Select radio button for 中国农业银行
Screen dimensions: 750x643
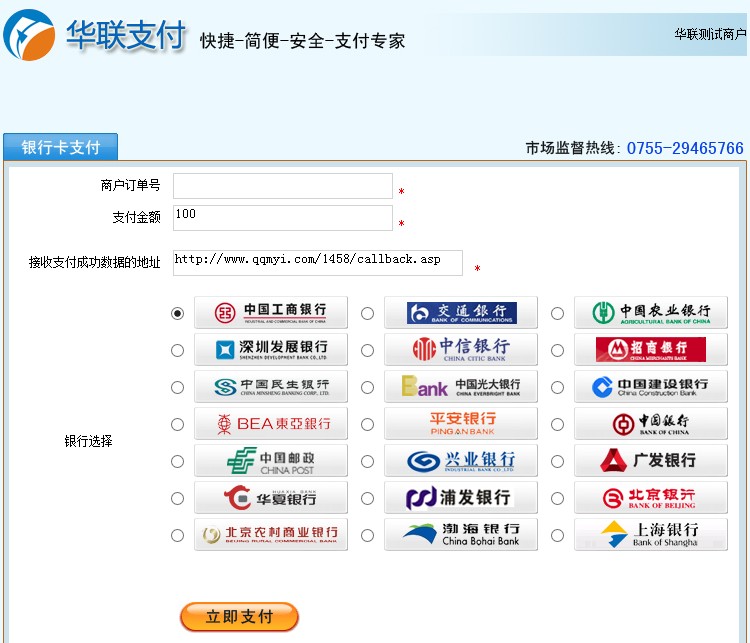point(557,313)
